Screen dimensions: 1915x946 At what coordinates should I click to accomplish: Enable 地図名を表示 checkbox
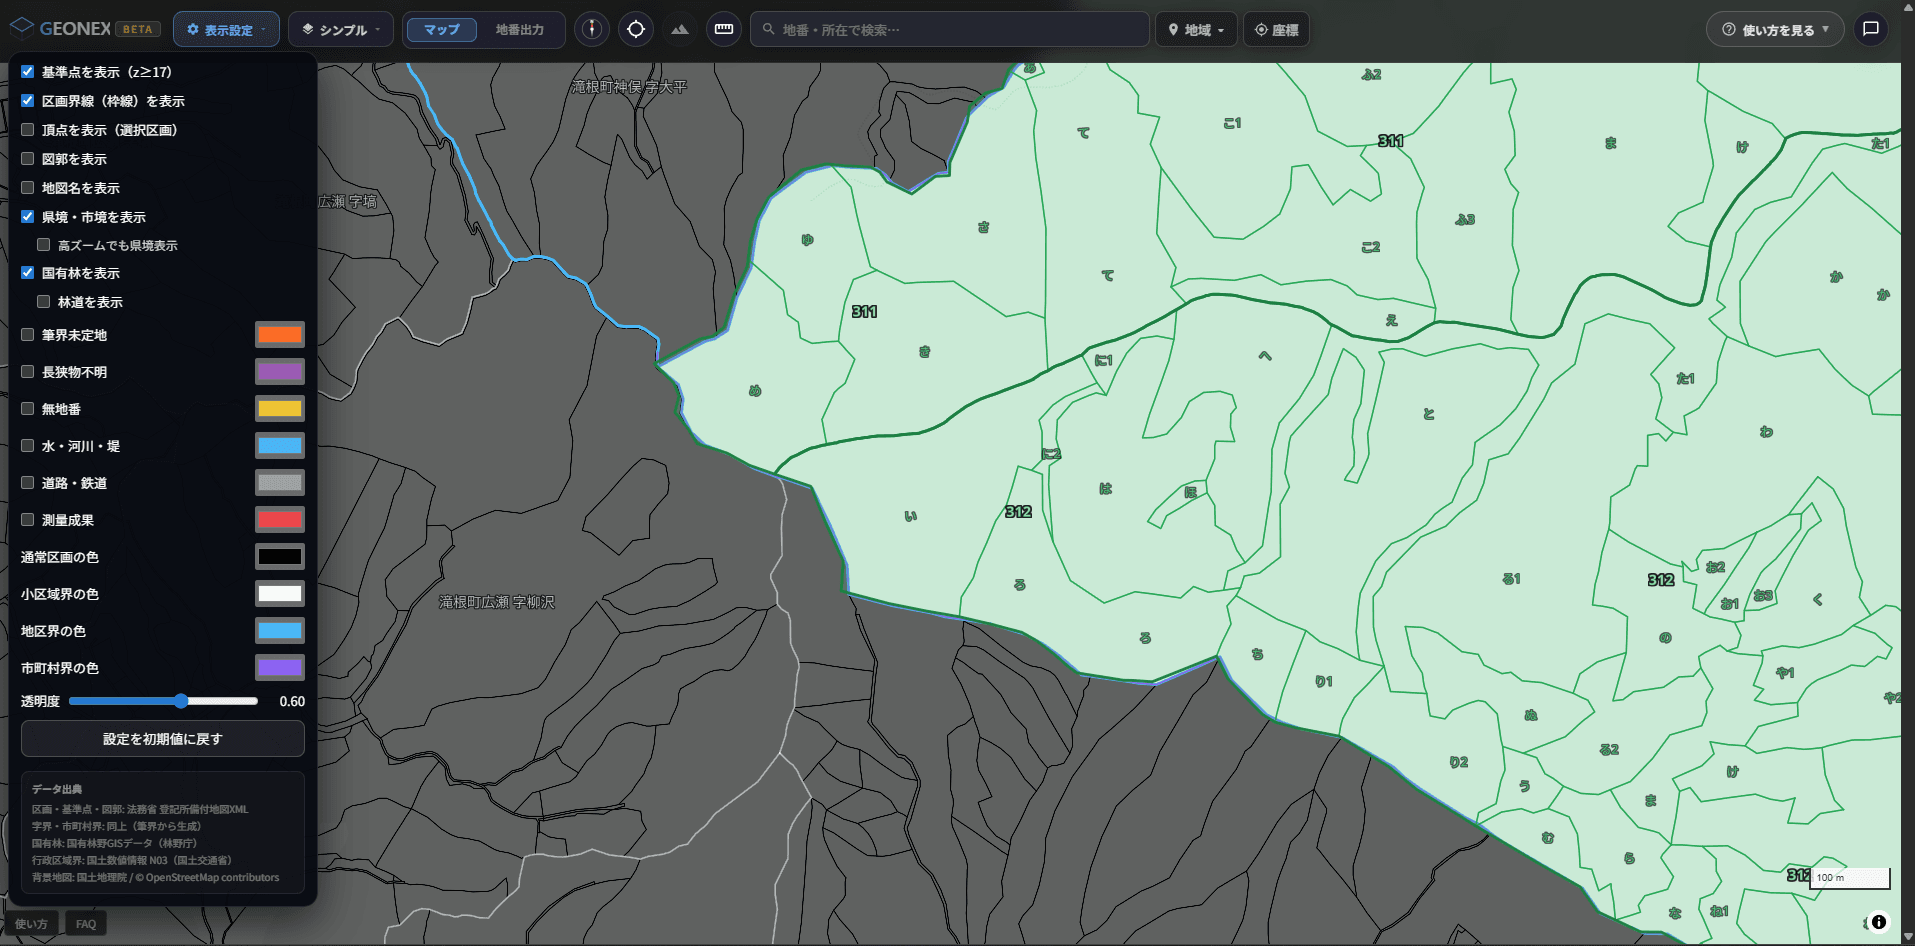pyautogui.click(x=28, y=188)
